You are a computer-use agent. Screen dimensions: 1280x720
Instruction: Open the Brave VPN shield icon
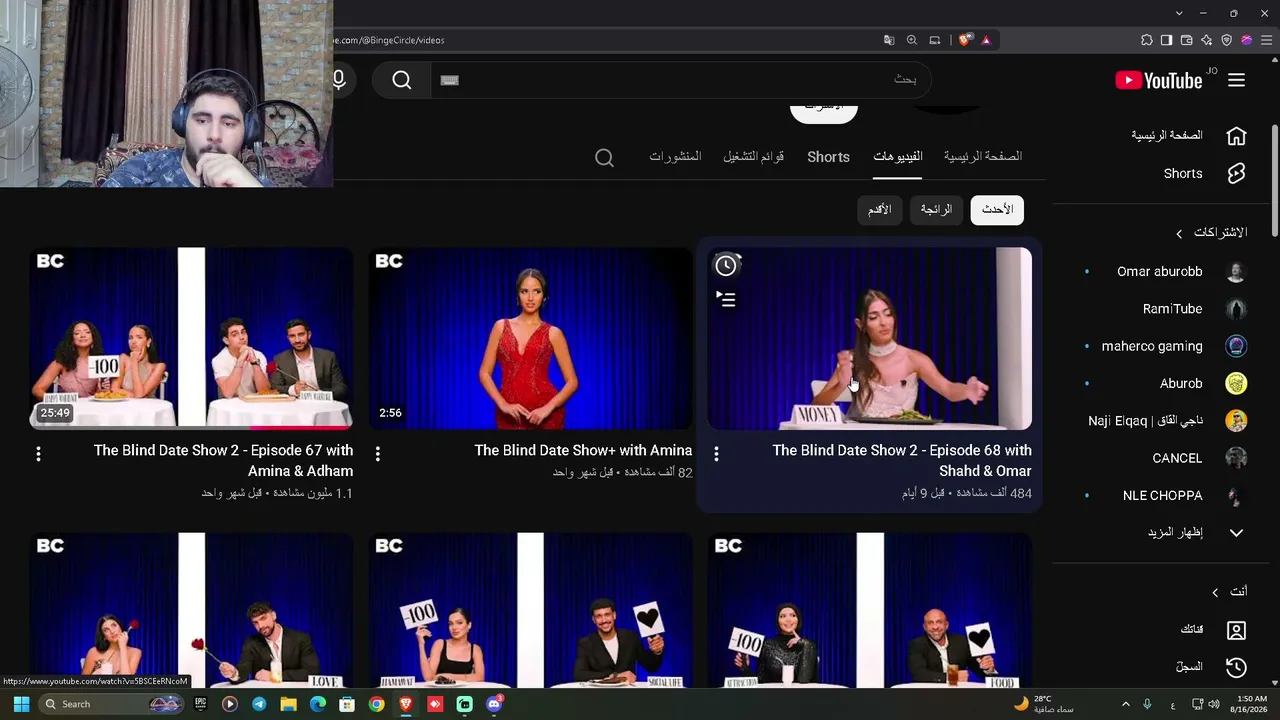[x=1227, y=40]
